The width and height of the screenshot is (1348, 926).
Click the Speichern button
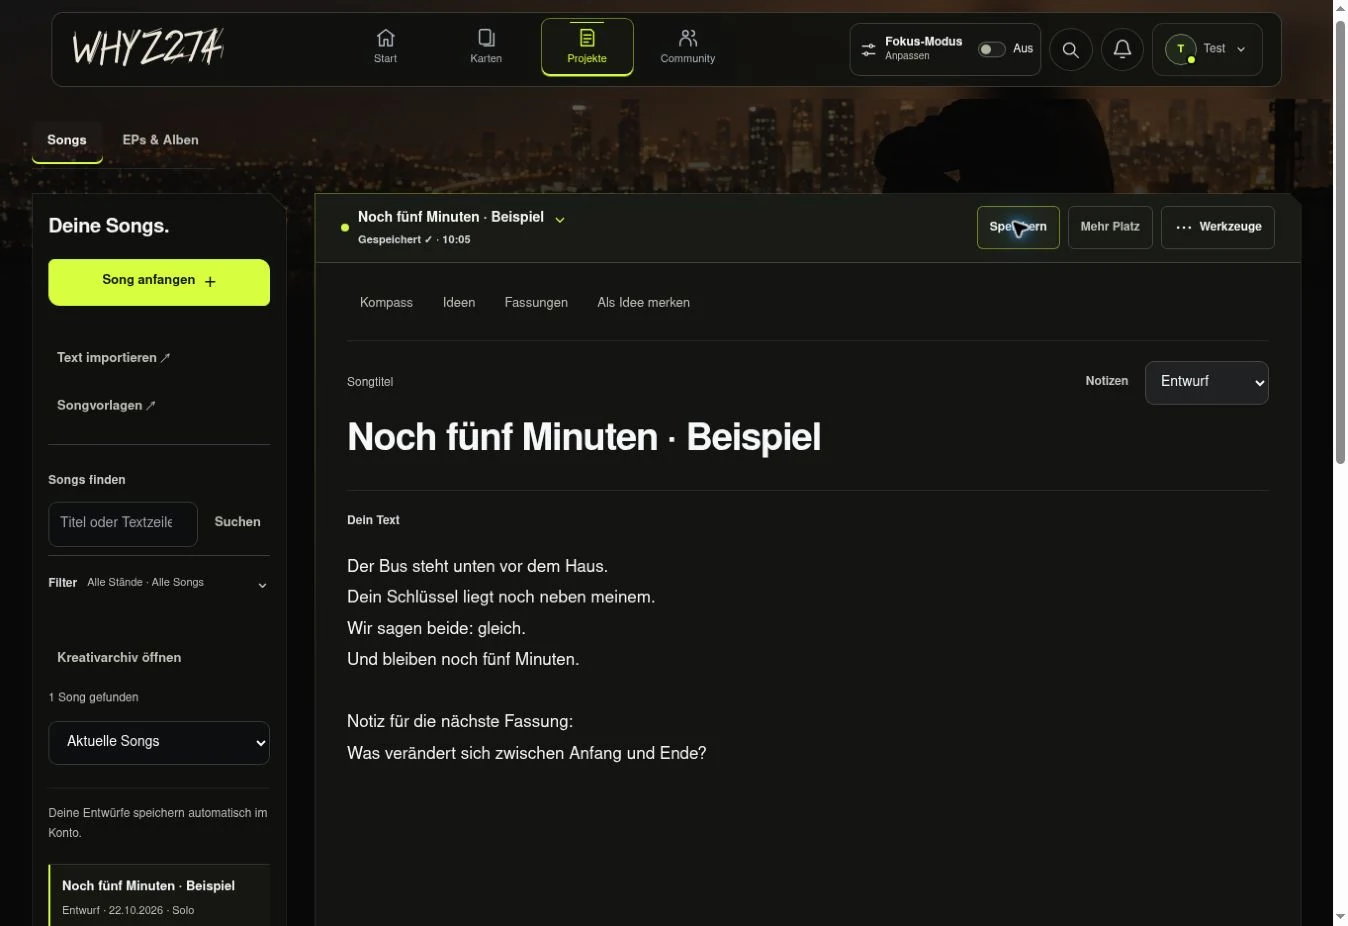[x=1018, y=227]
